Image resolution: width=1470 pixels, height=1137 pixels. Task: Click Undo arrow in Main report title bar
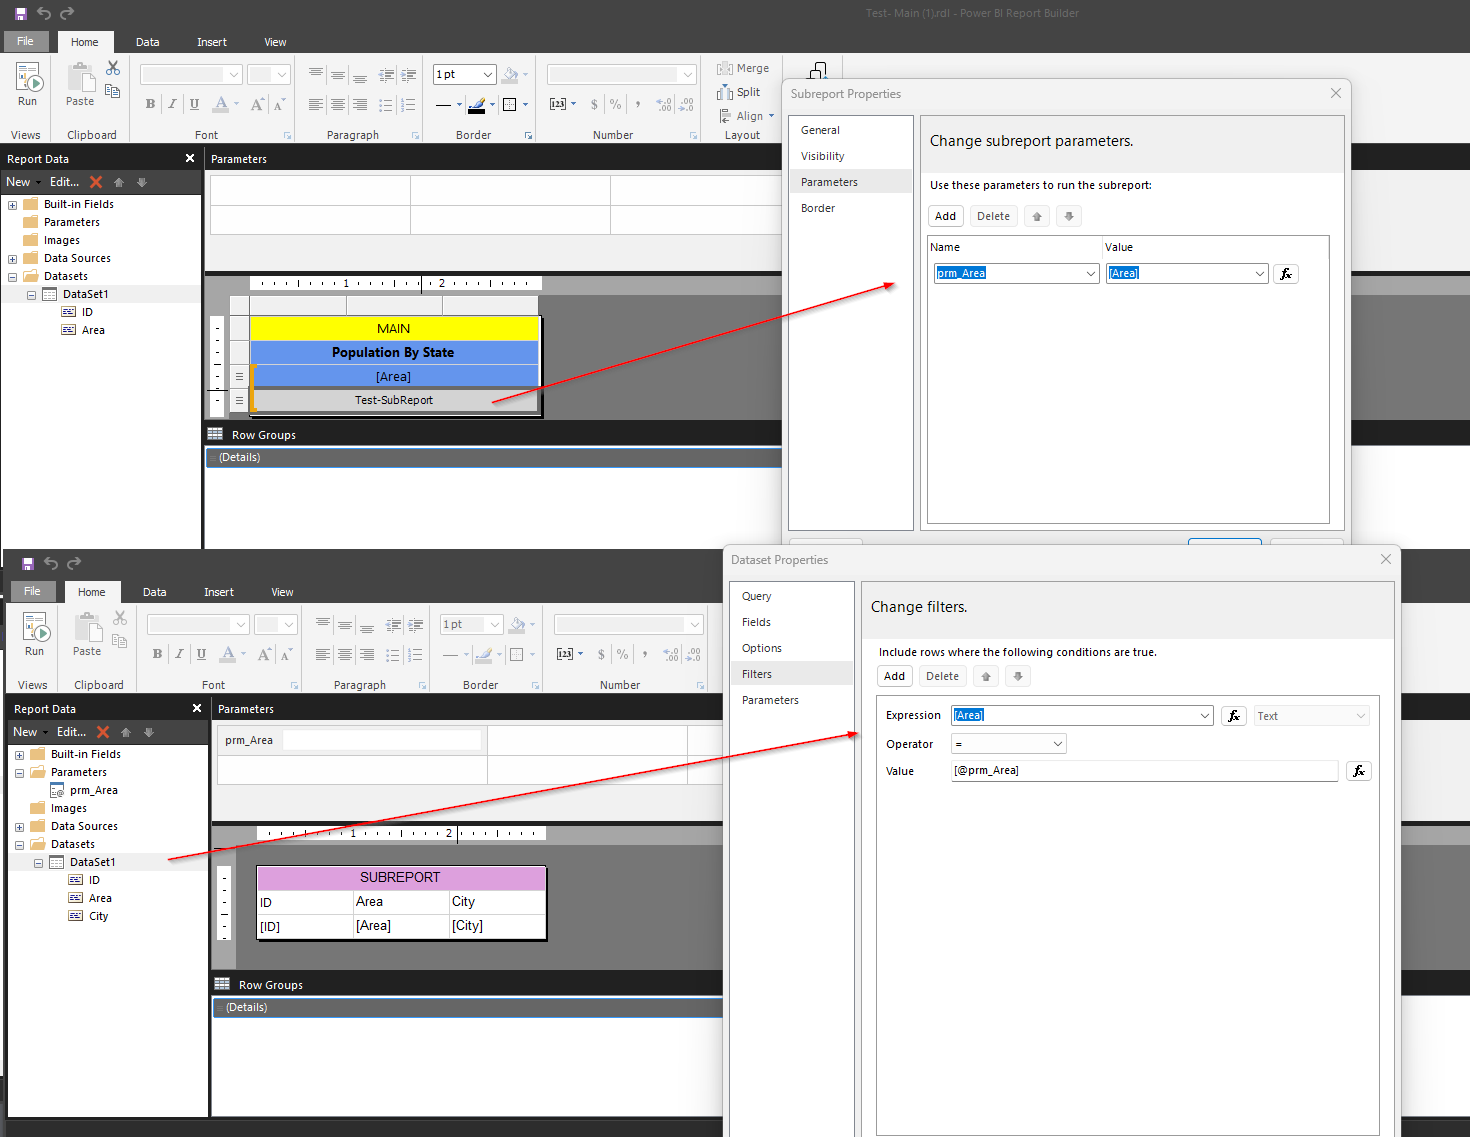click(44, 13)
